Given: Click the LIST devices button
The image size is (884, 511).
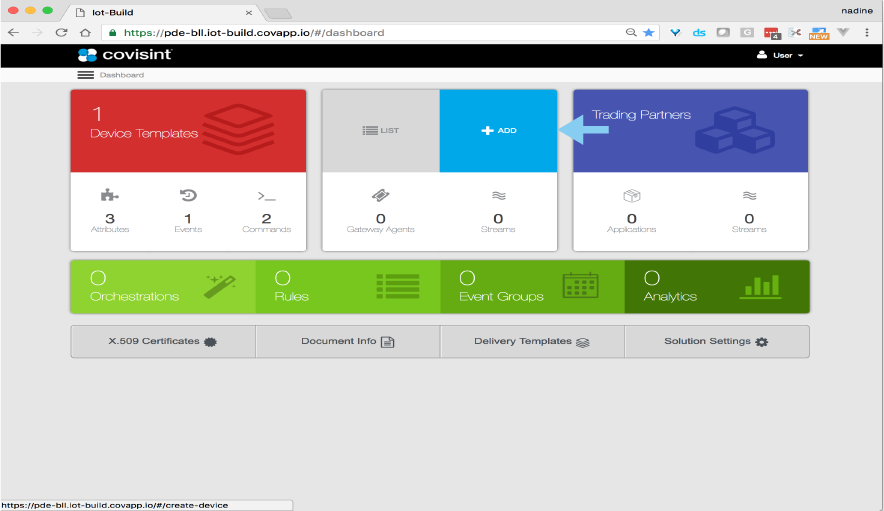Looking at the screenshot, I should pyautogui.click(x=380, y=130).
